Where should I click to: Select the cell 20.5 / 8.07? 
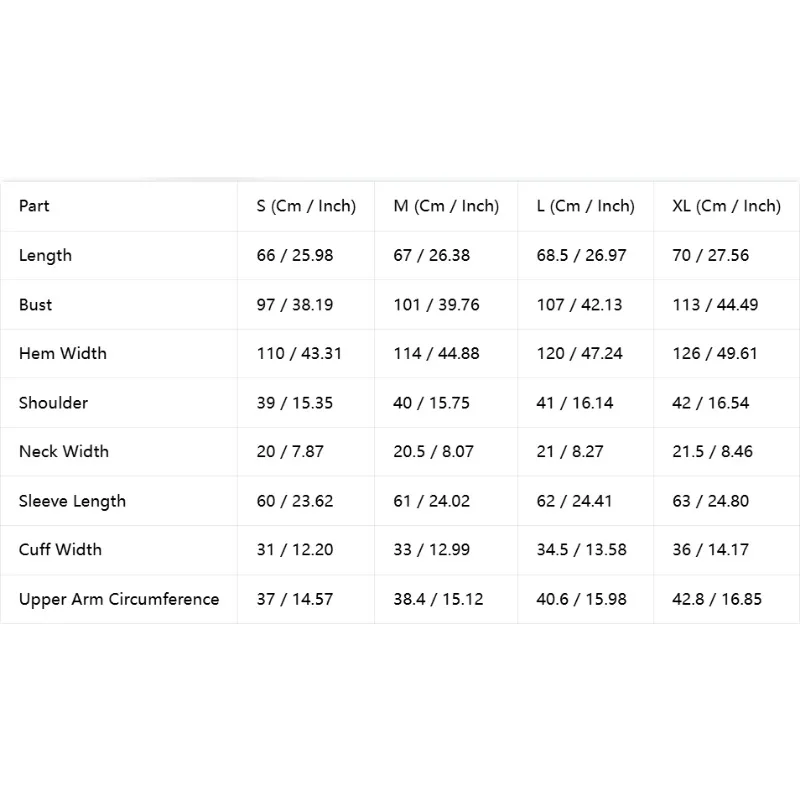click(433, 452)
